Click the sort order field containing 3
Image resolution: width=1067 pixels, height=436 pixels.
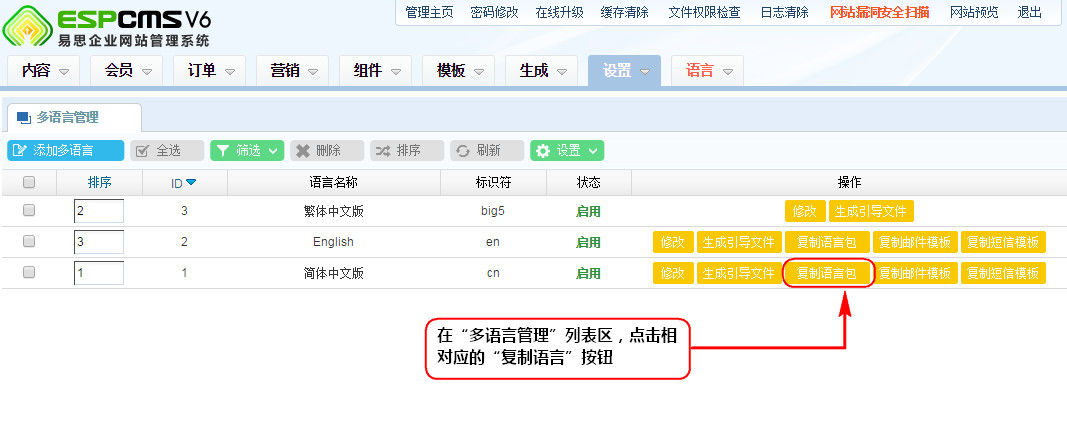pyautogui.click(x=99, y=241)
